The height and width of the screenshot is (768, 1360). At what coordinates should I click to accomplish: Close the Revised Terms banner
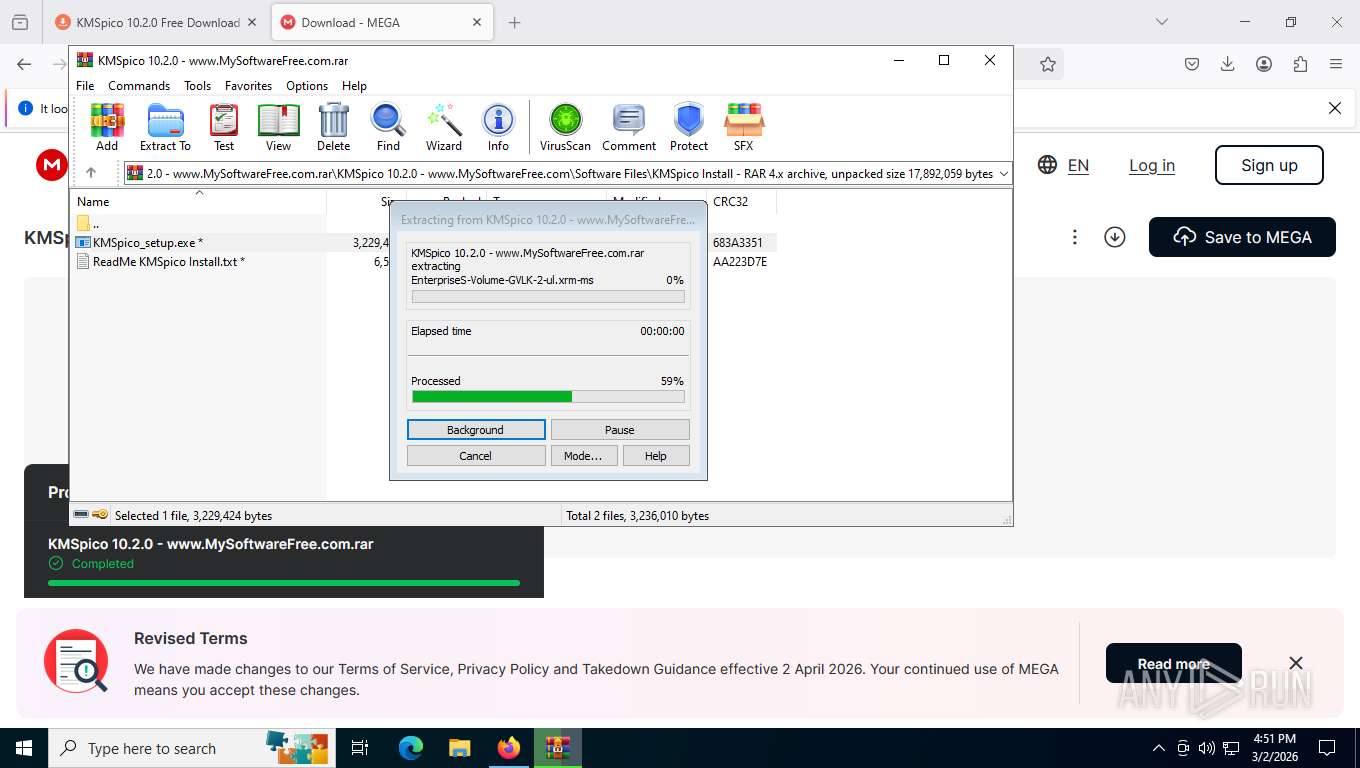pyautogui.click(x=1296, y=663)
